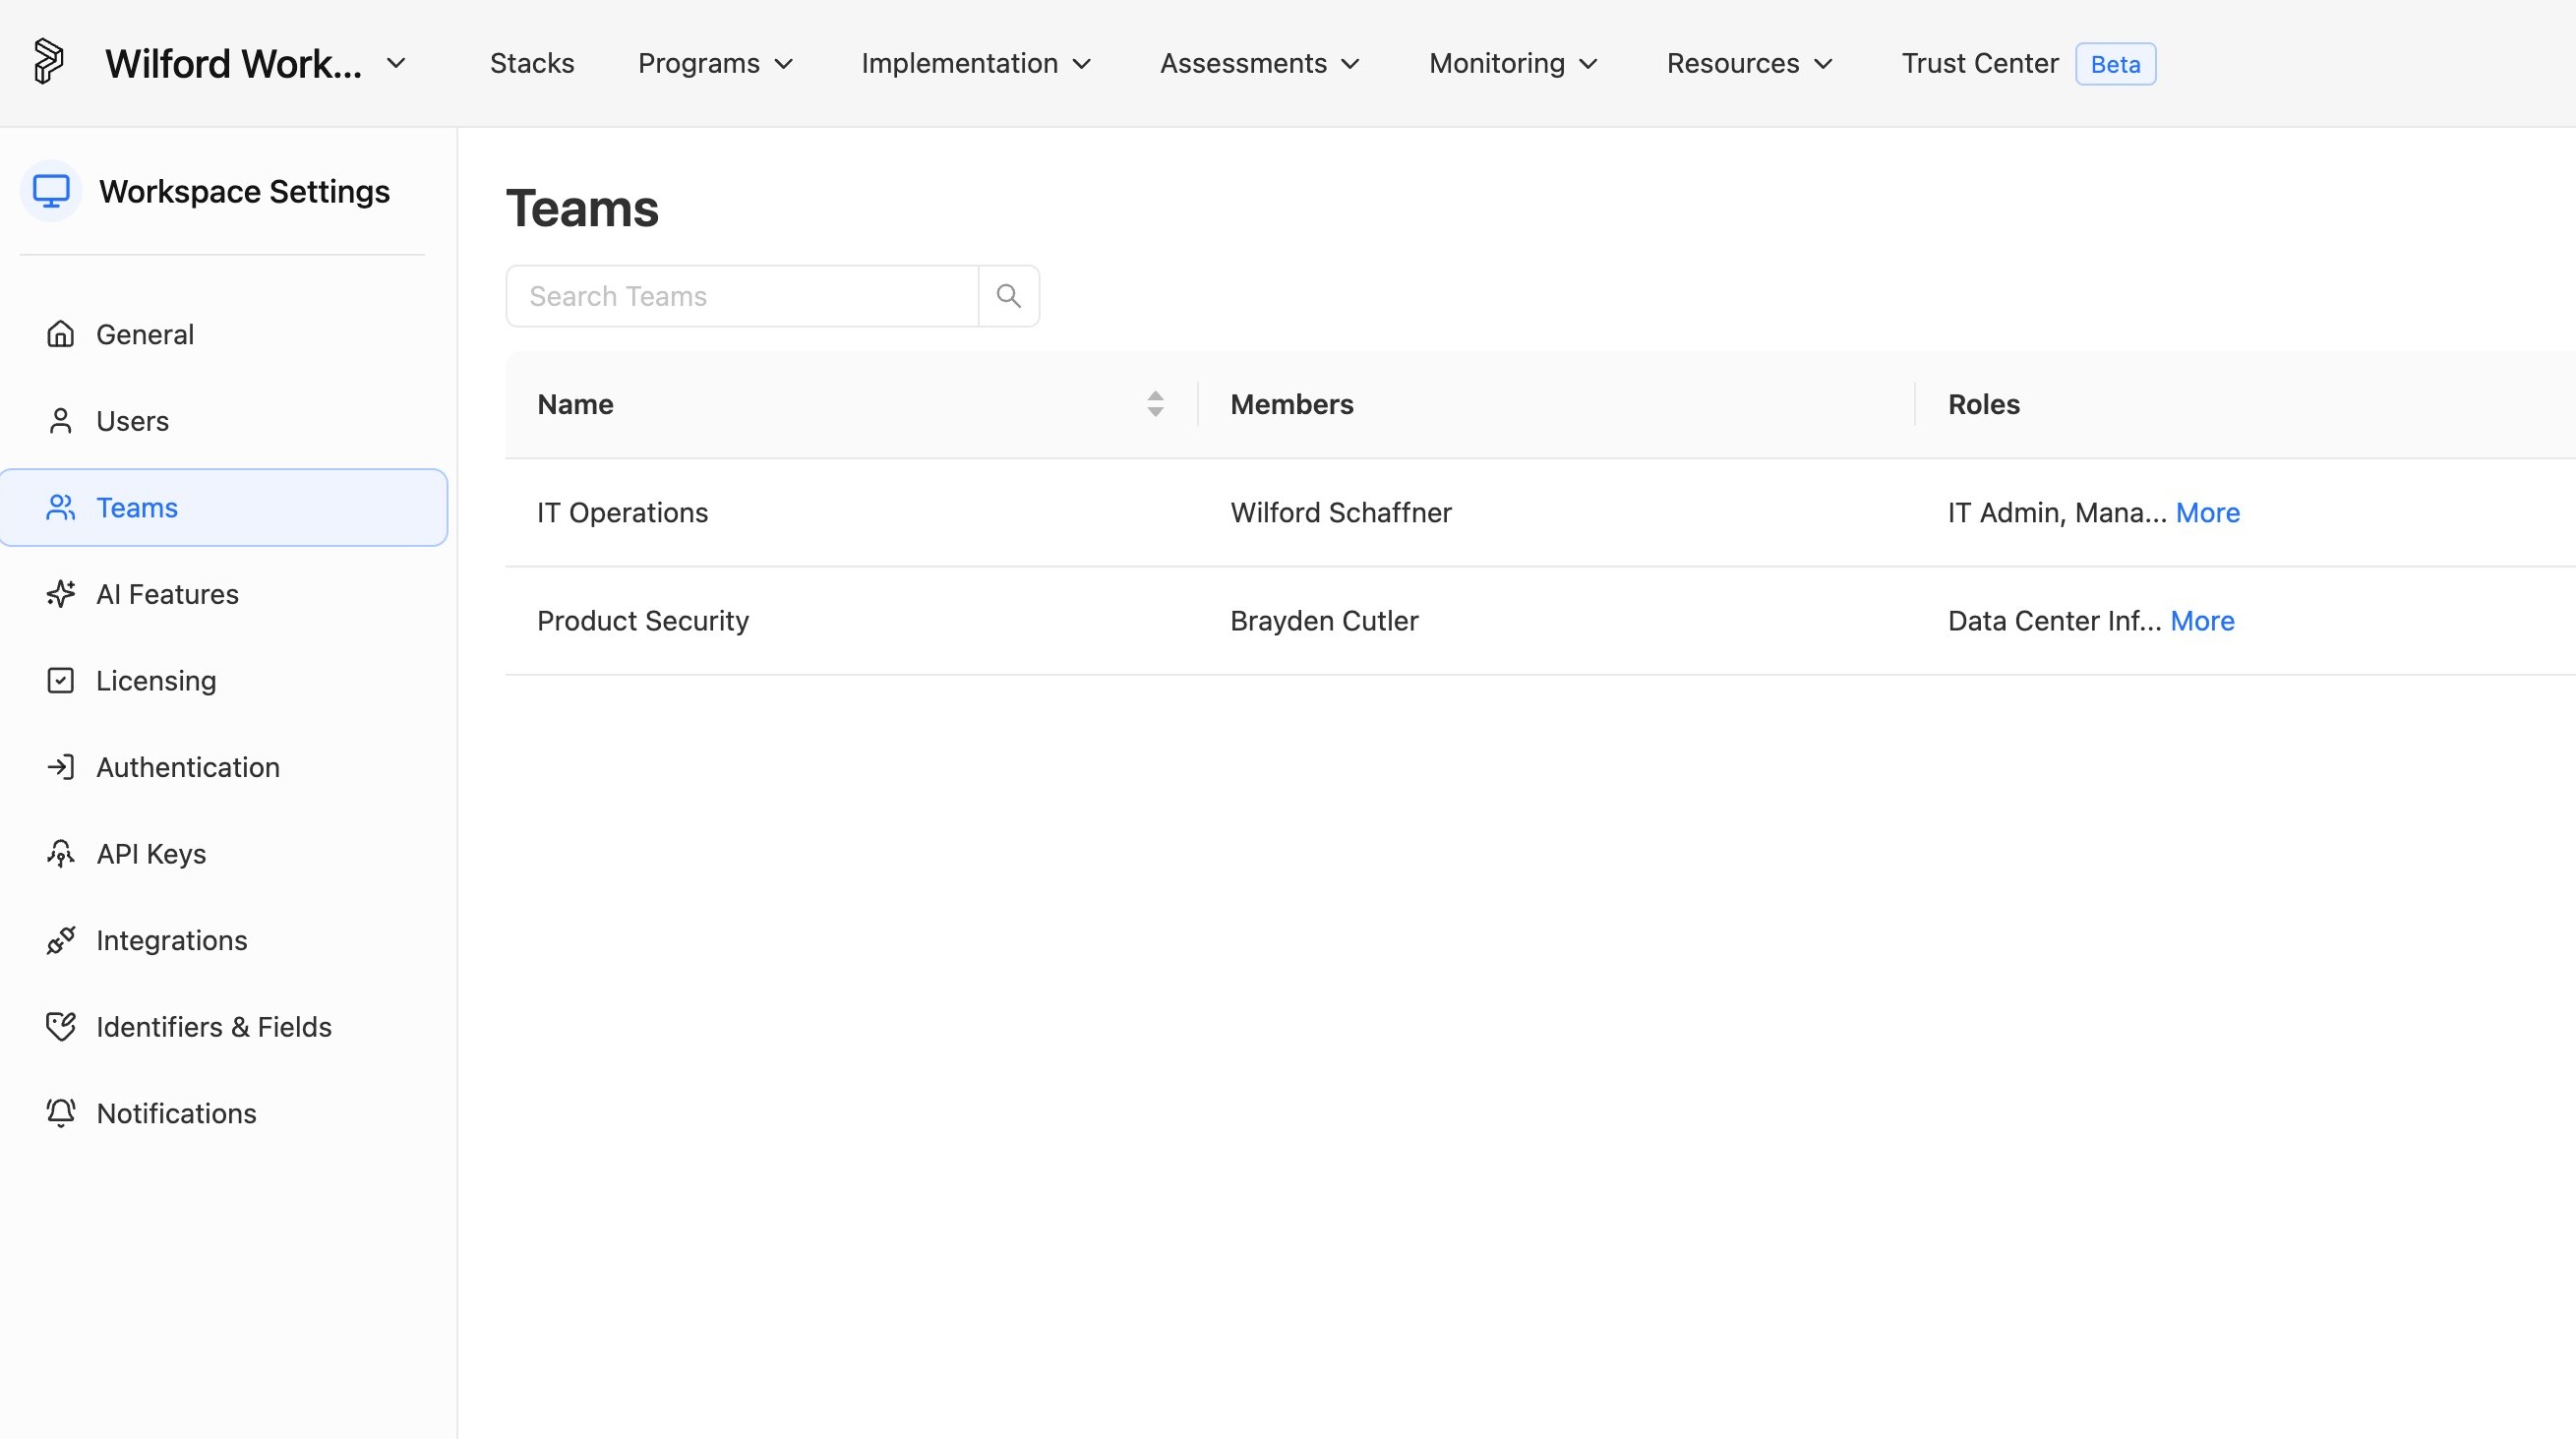Click the Workspace Settings monitor icon

click(51, 190)
